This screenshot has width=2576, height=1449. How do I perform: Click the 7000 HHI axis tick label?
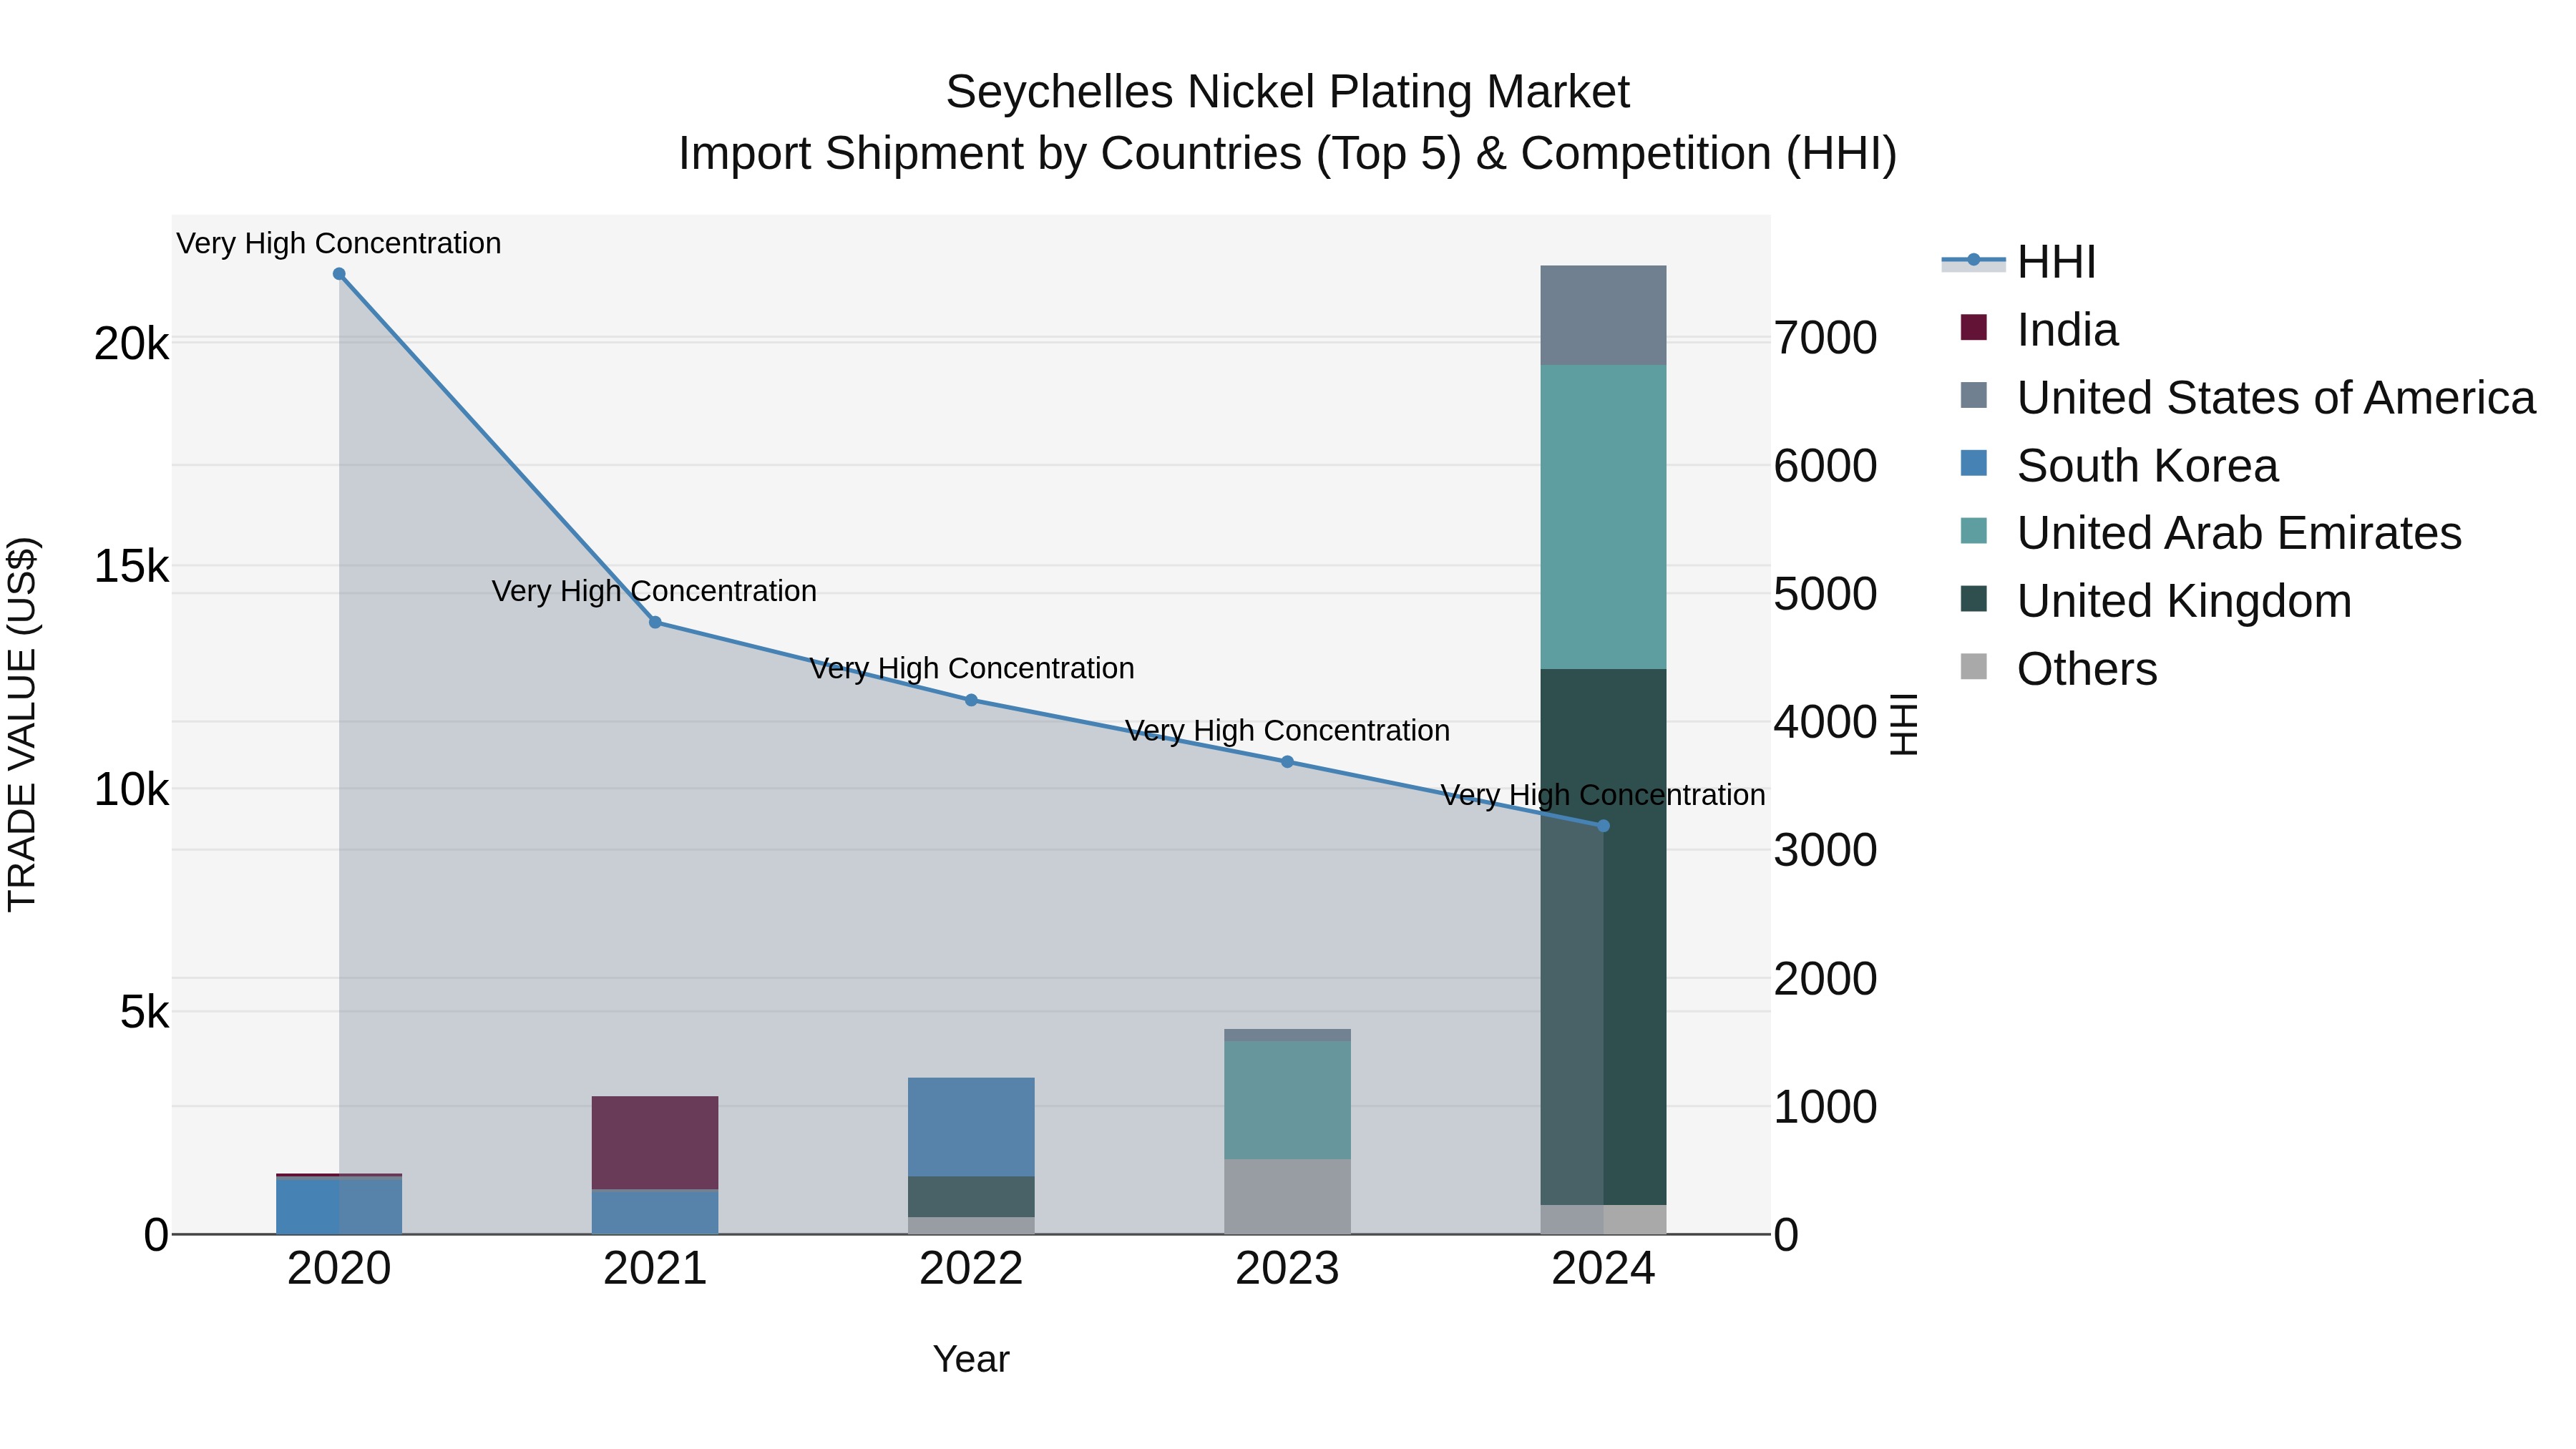coord(1825,338)
